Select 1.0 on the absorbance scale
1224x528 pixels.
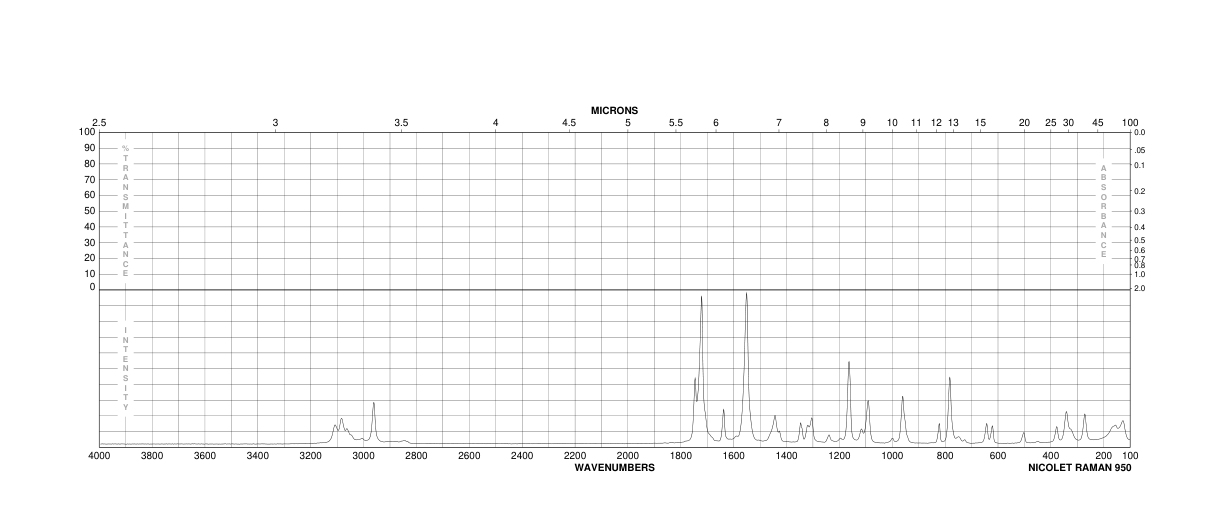pyautogui.click(x=1141, y=274)
